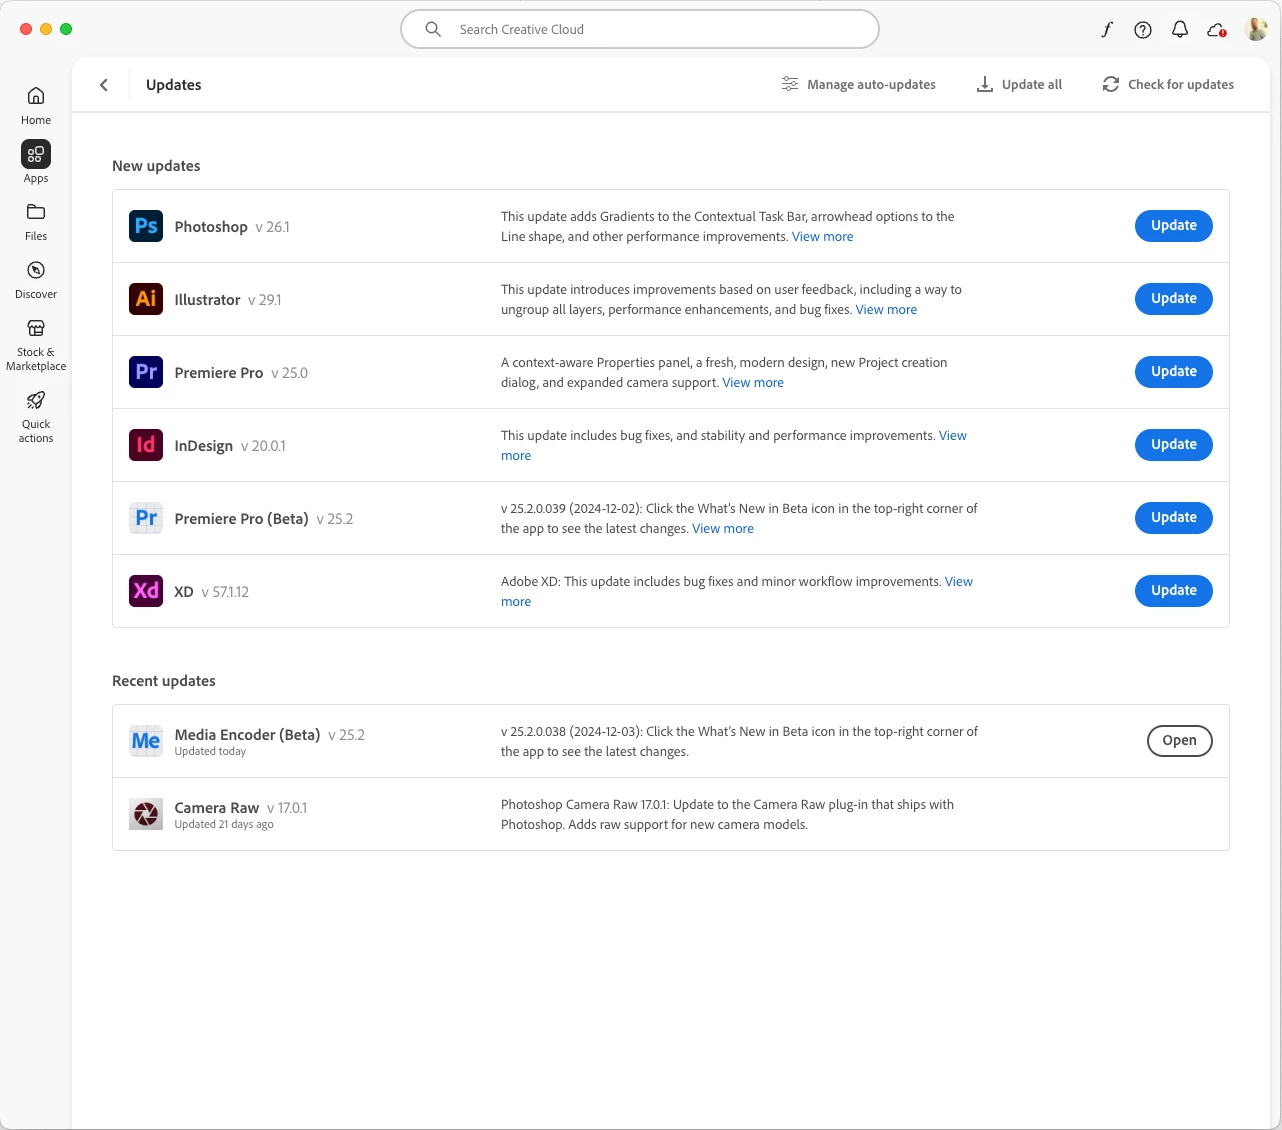Open Media Encoder (Beta)

point(1180,741)
